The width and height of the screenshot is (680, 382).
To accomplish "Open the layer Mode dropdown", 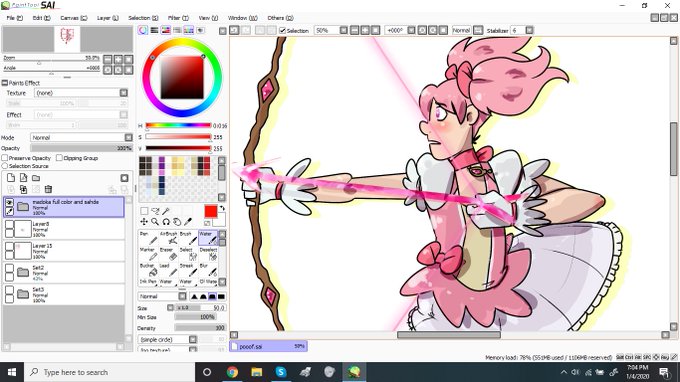I will click(x=128, y=137).
